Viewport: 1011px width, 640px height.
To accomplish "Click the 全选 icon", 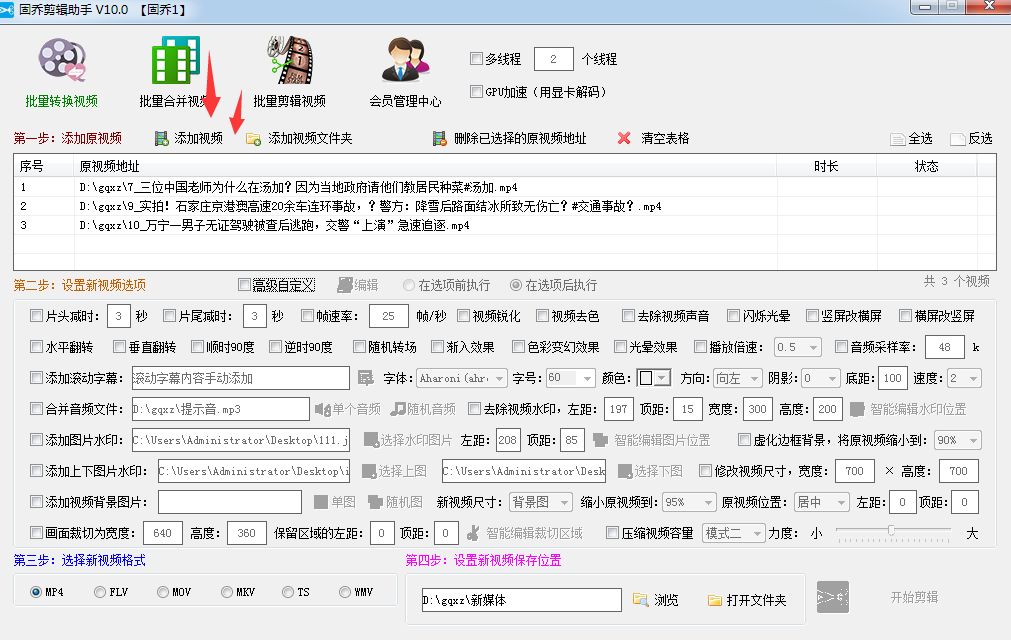I will (x=898, y=139).
